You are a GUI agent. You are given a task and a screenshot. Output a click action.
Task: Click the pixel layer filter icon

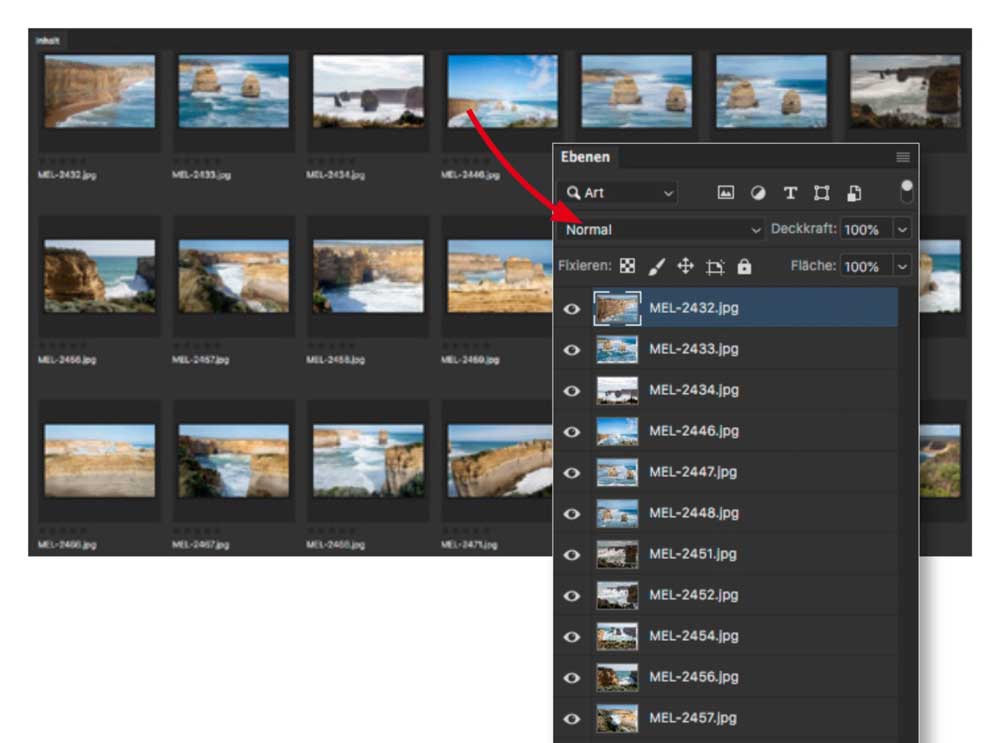click(726, 193)
